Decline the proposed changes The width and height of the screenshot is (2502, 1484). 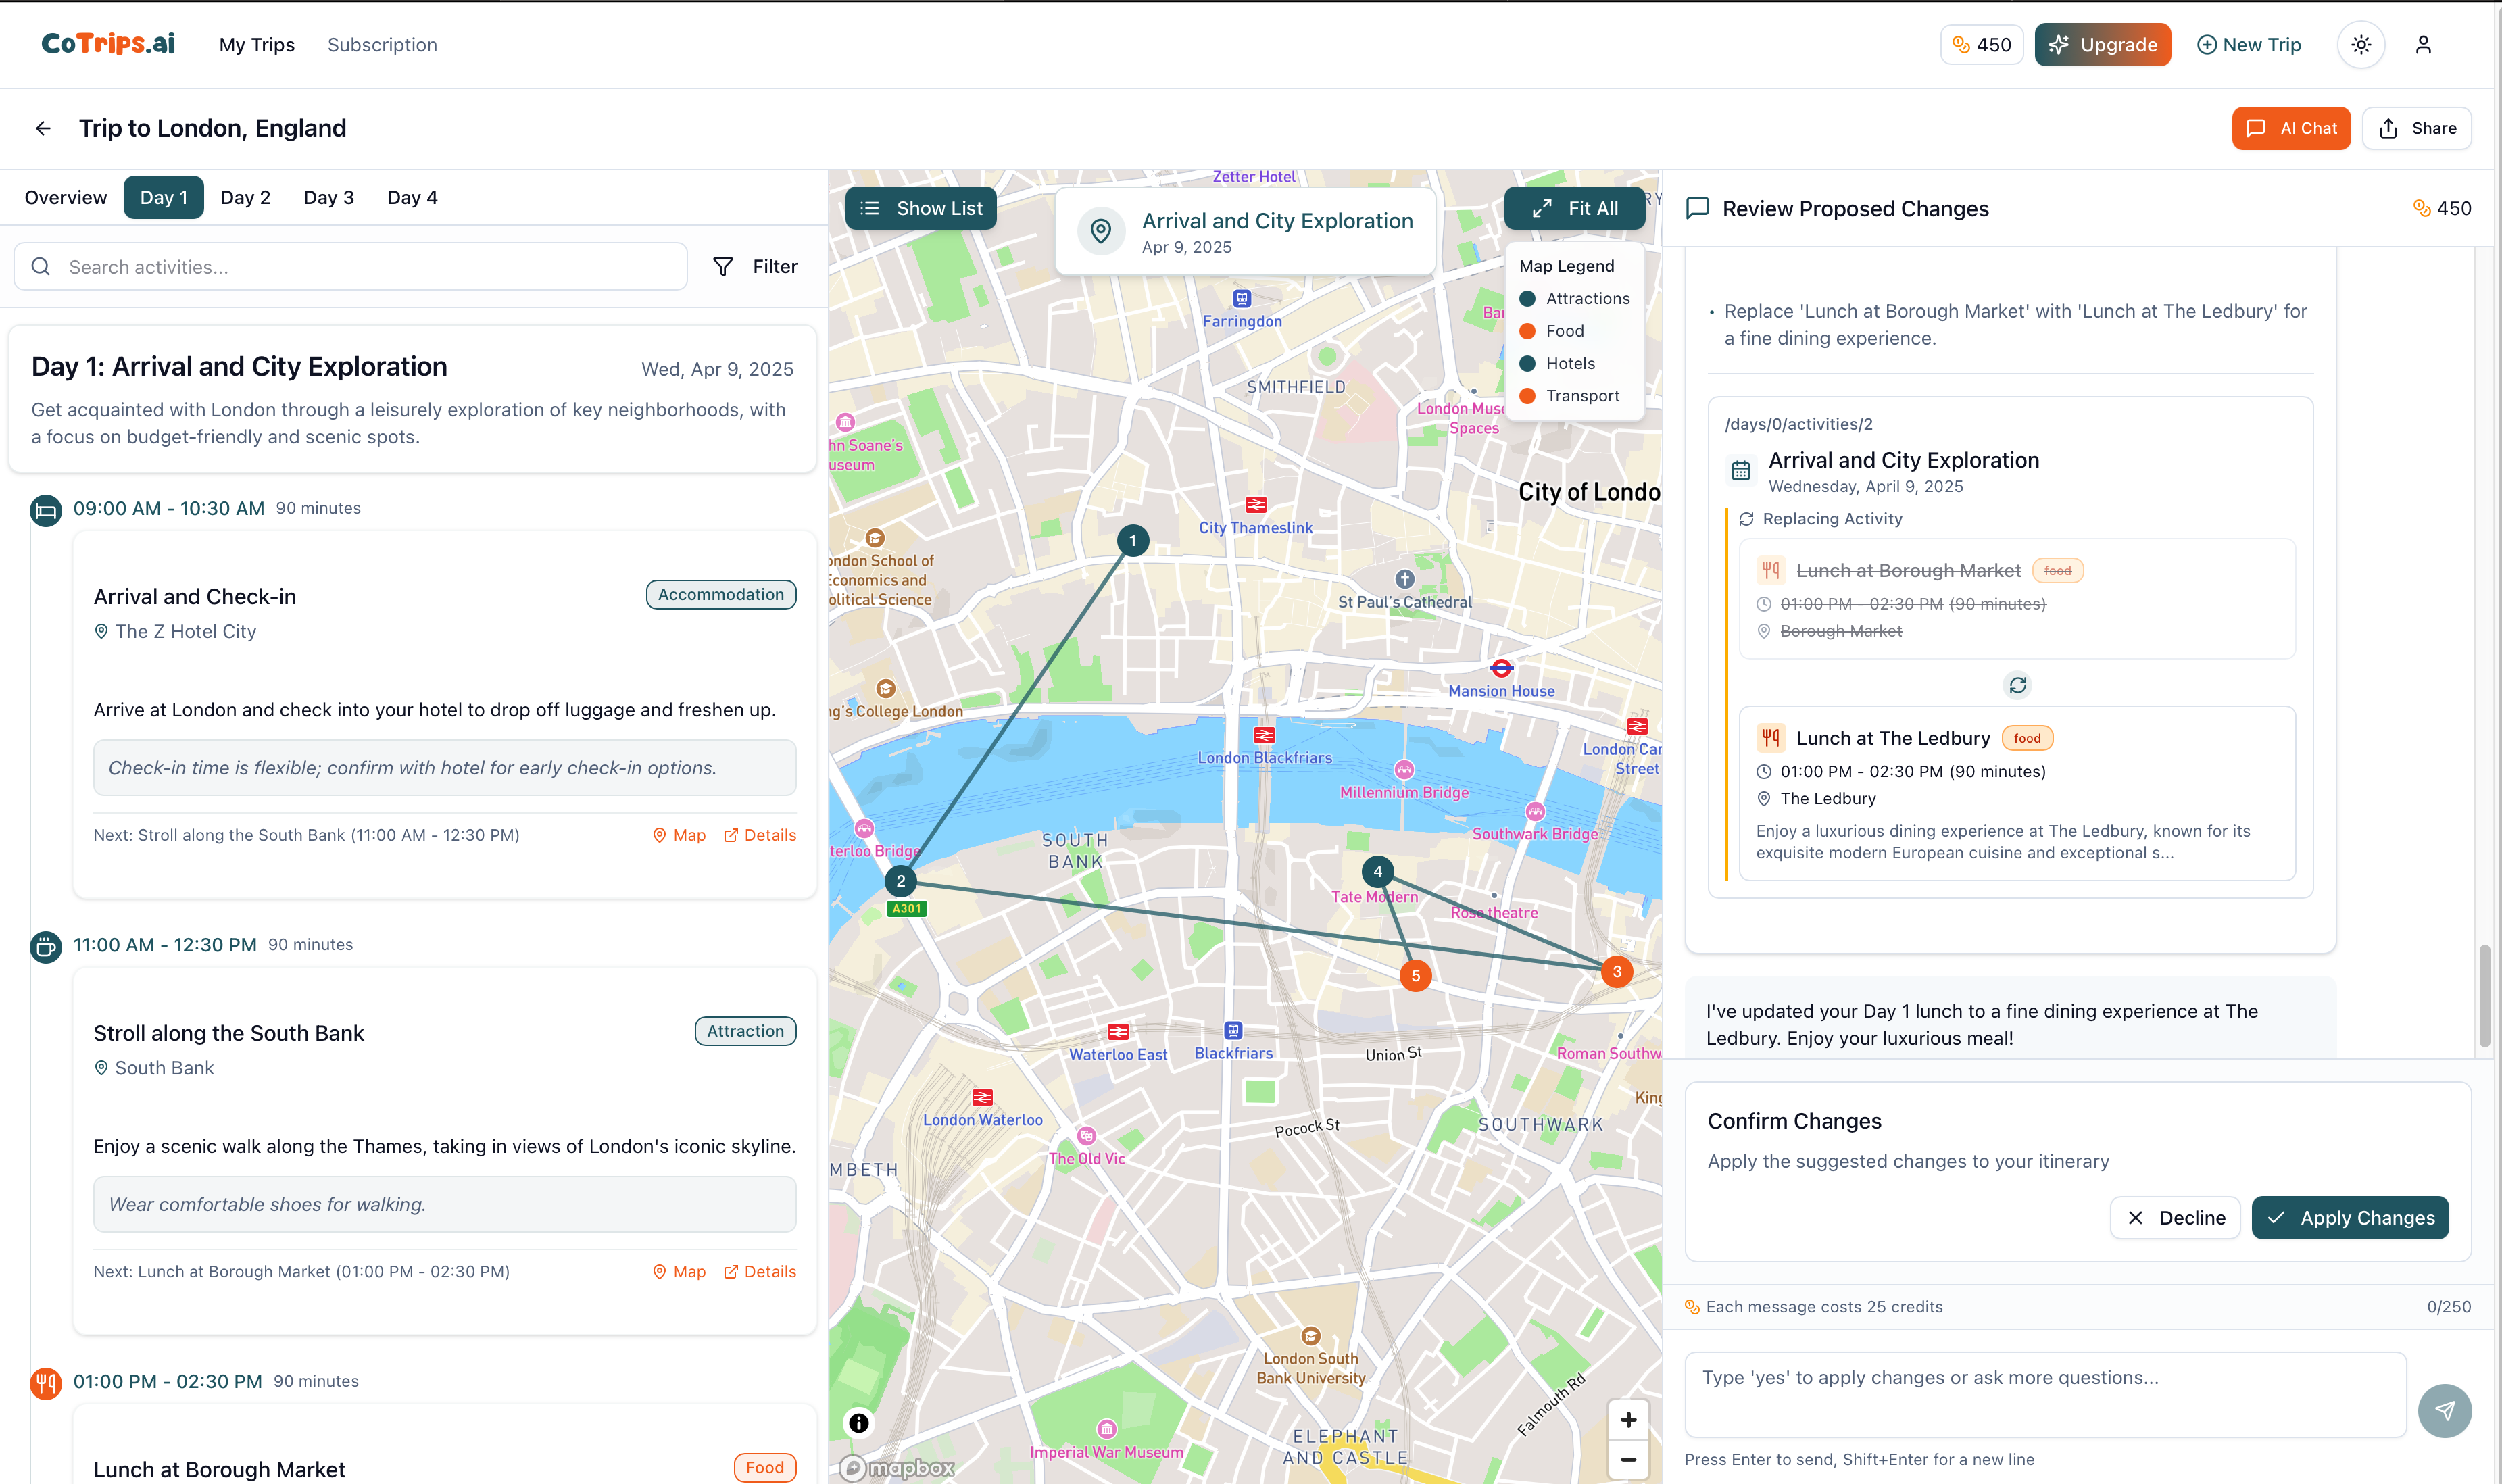tap(2174, 1217)
